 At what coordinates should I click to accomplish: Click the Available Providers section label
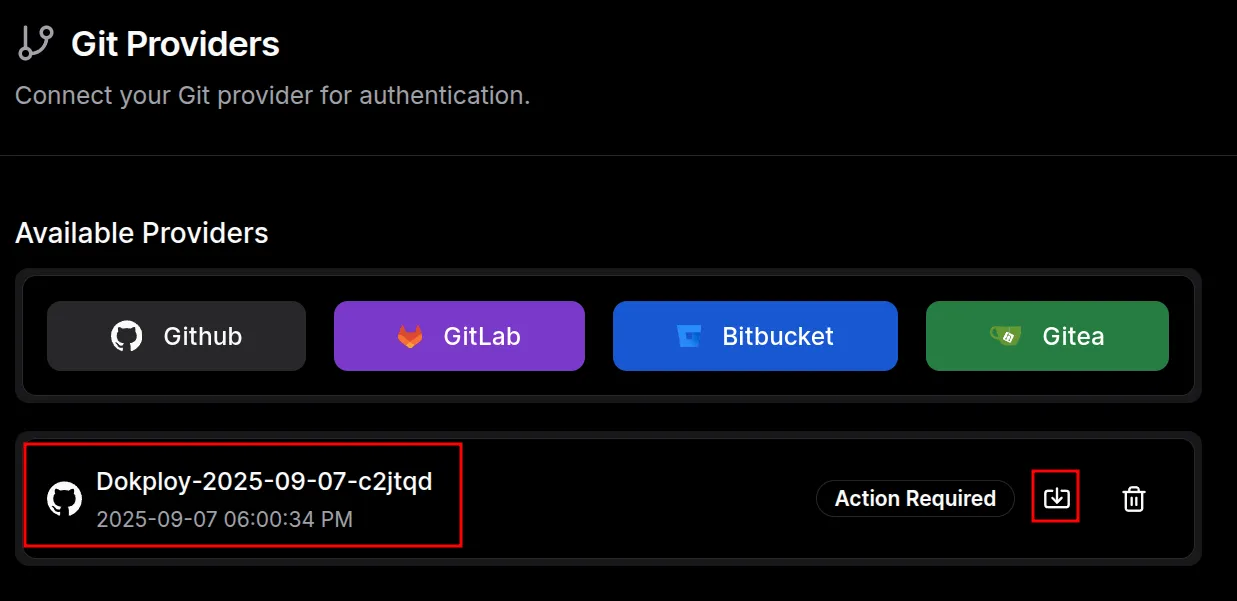tap(141, 233)
